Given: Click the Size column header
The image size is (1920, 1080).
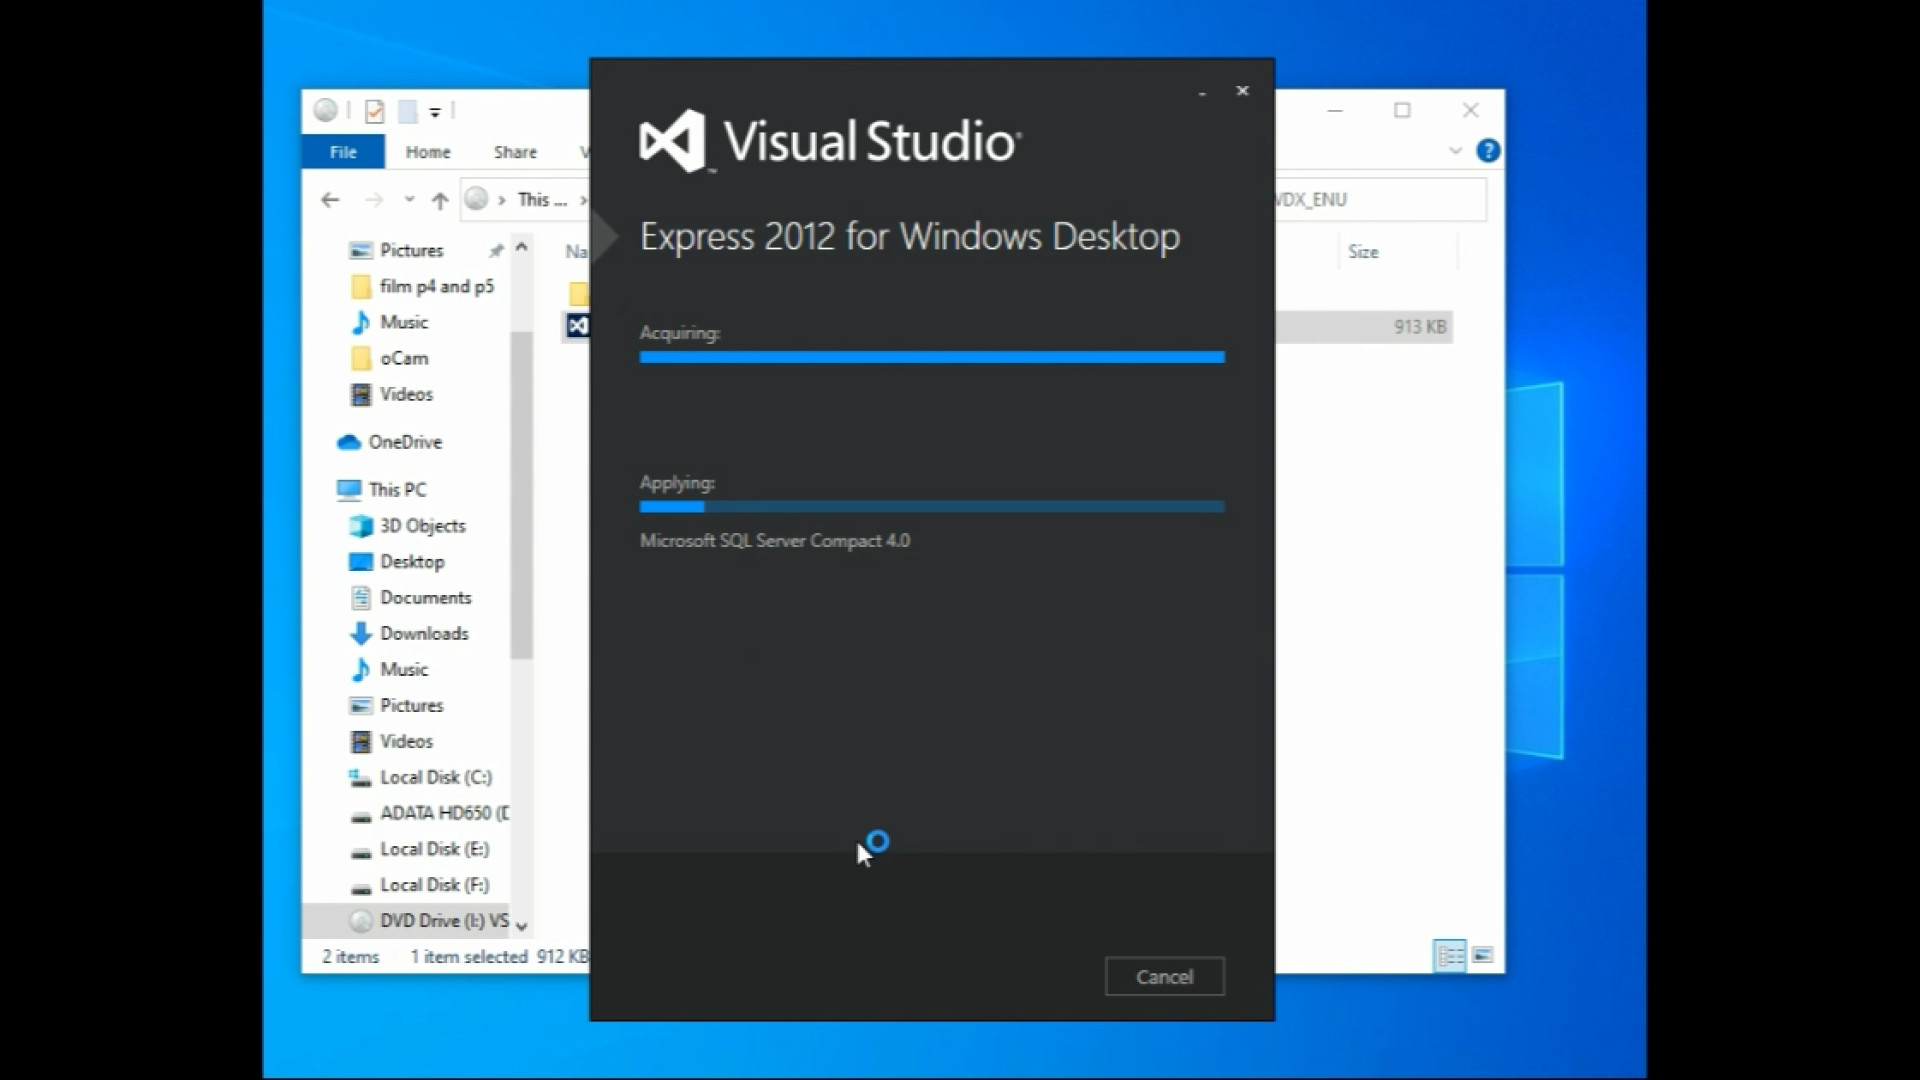Looking at the screenshot, I should click(x=1363, y=252).
